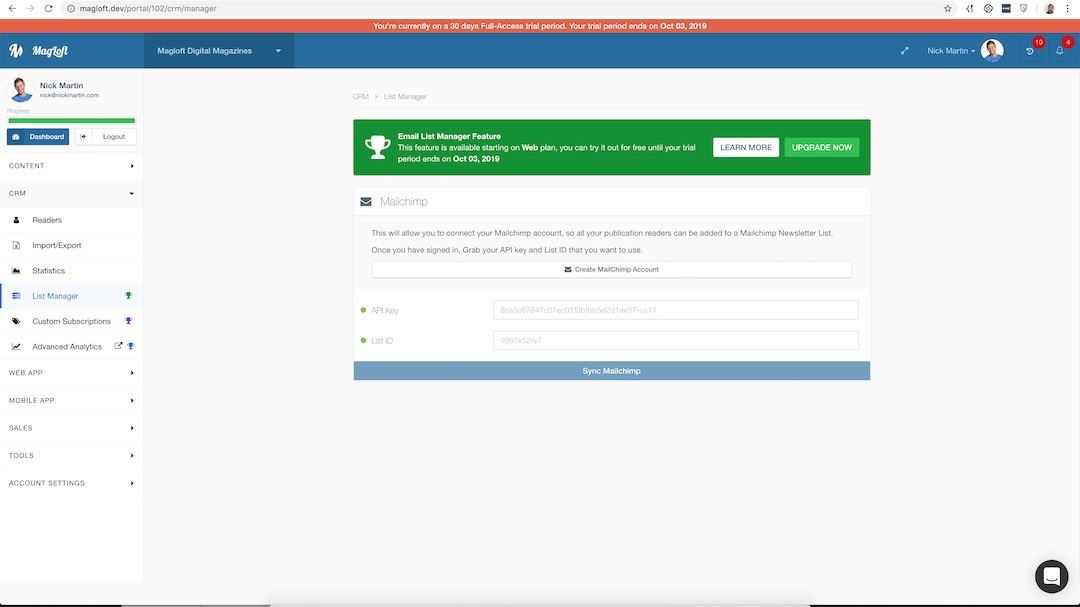This screenshot has height=607, width=1080.
Task: Focus the List ID input field
Action: [676, 340]
